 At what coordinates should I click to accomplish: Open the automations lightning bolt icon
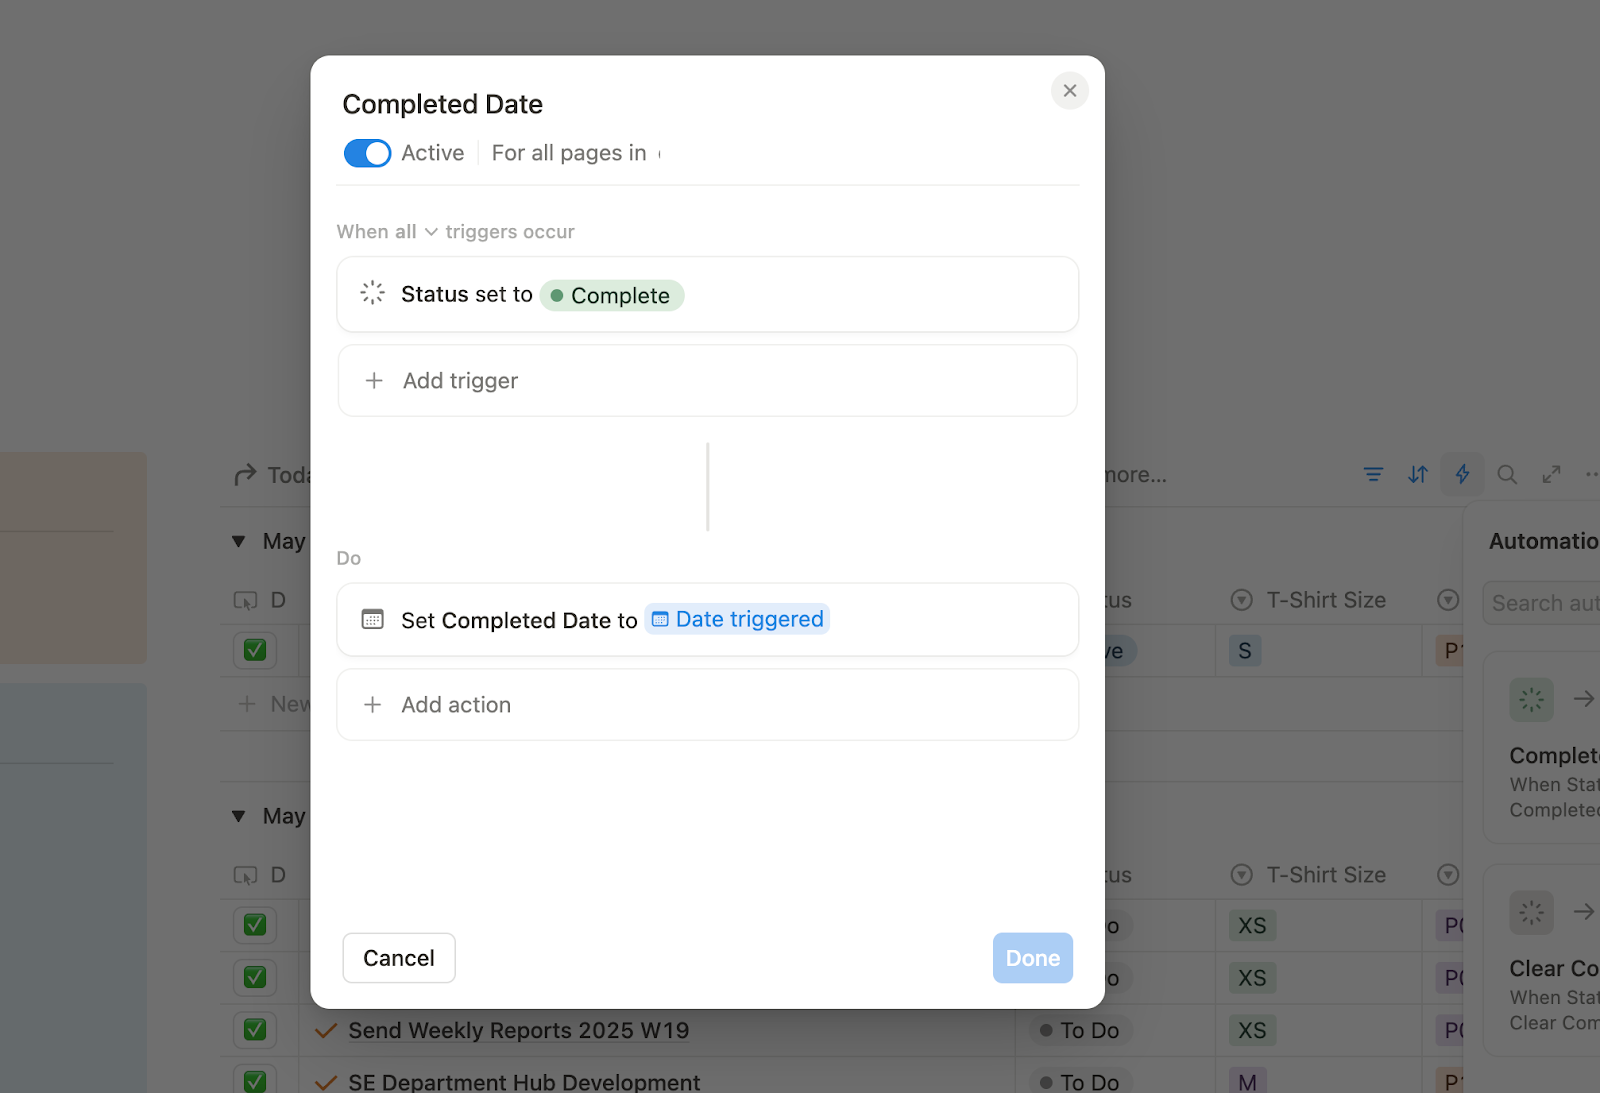[x=1462, y=475]
